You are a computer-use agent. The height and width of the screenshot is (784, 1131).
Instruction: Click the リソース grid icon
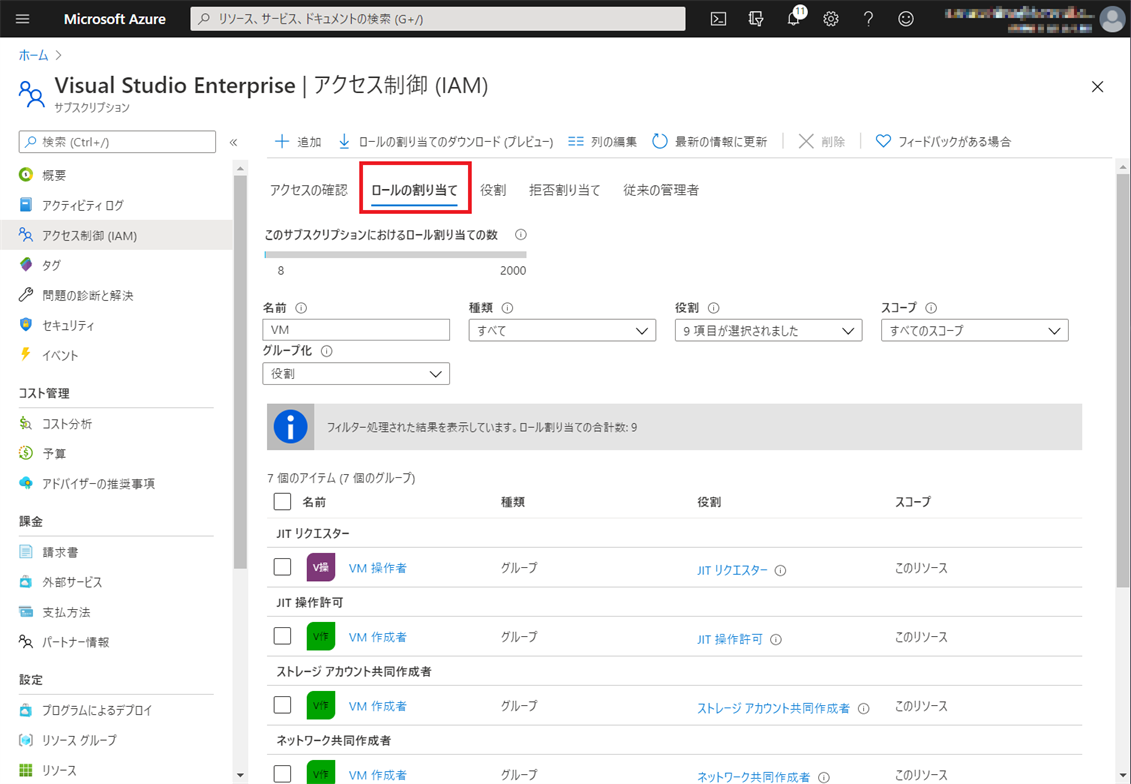[26, 770]
